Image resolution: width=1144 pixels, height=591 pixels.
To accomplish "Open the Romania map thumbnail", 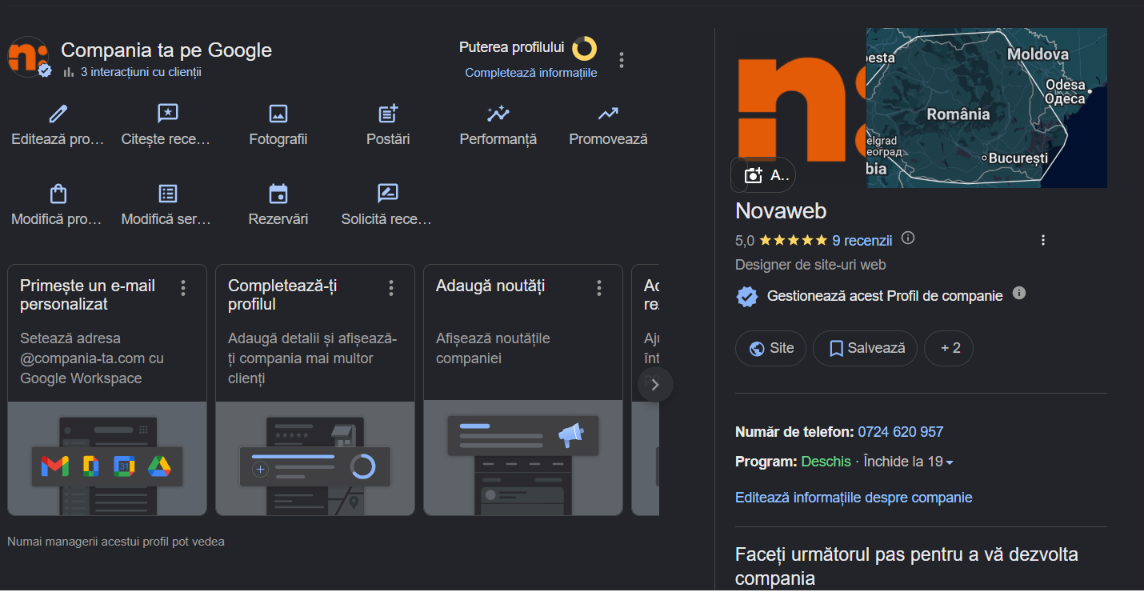I will pyautogui.click(x=986, y=108).
